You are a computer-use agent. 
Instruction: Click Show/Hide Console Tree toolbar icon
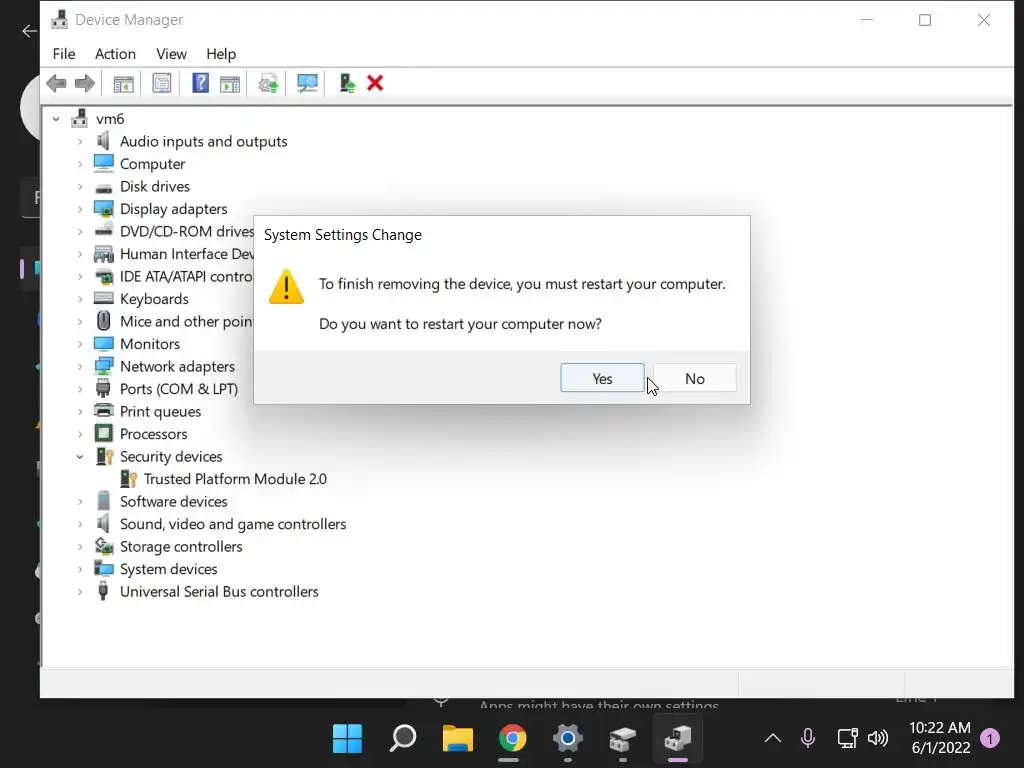tap(123, 83)
